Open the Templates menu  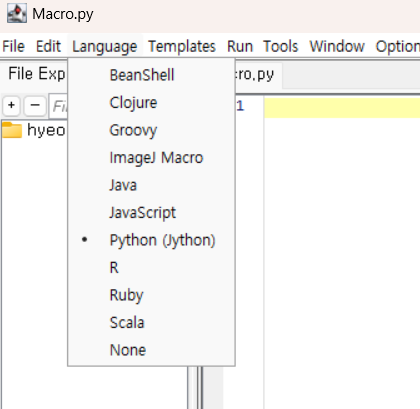click(182, 46)
